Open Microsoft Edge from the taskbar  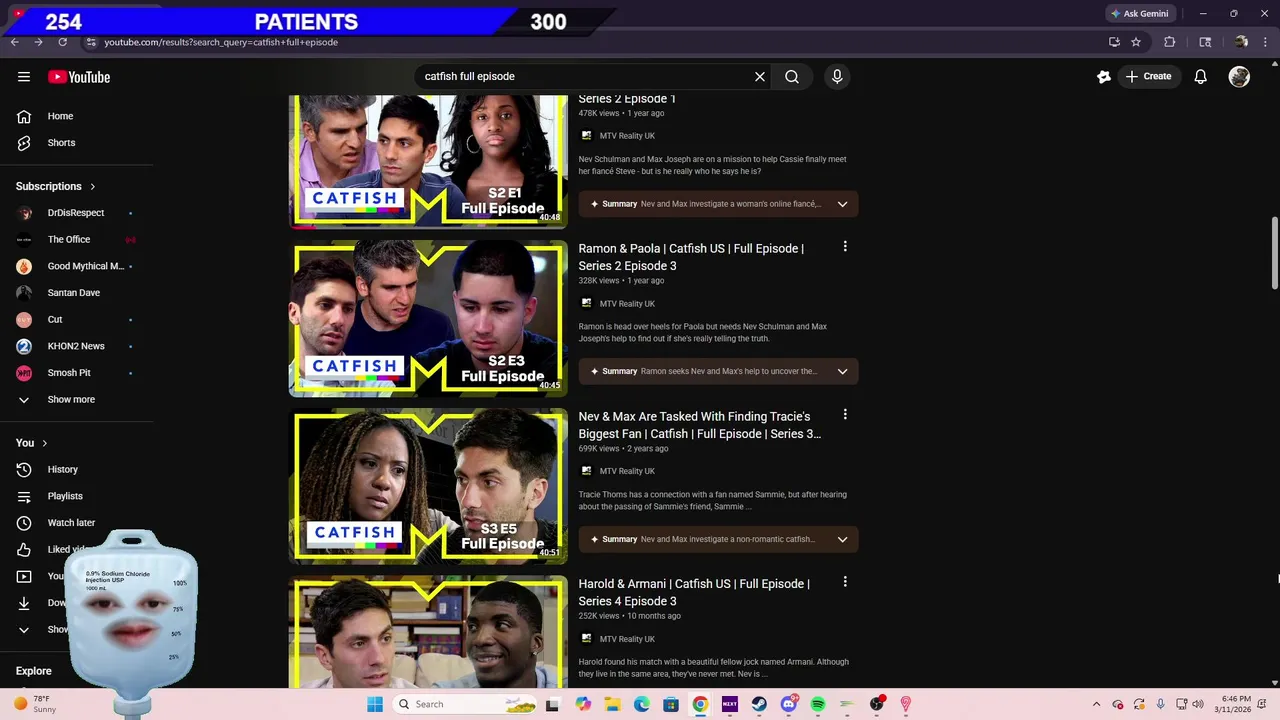point(641,704)
